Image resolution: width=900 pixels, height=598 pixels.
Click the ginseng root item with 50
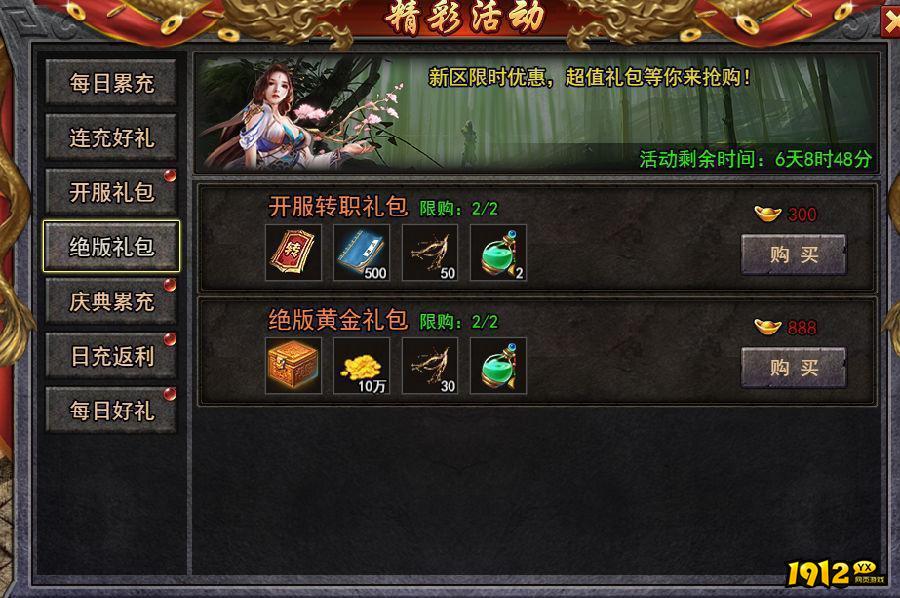click(430, 253)
